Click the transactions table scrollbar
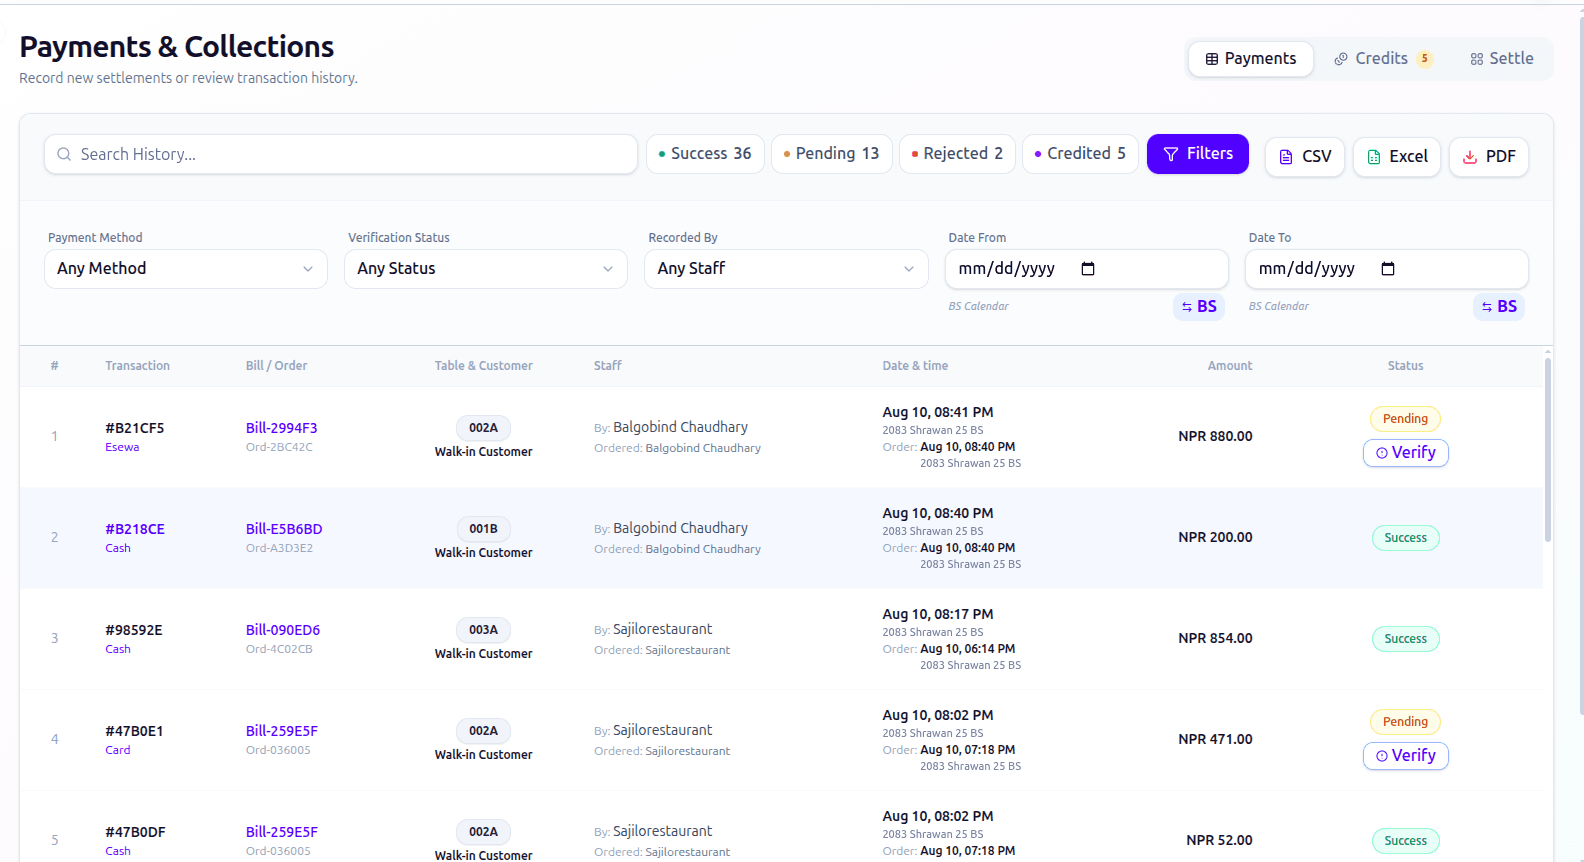Viewport: 1584px width, 862px height. click(1548, 450)
